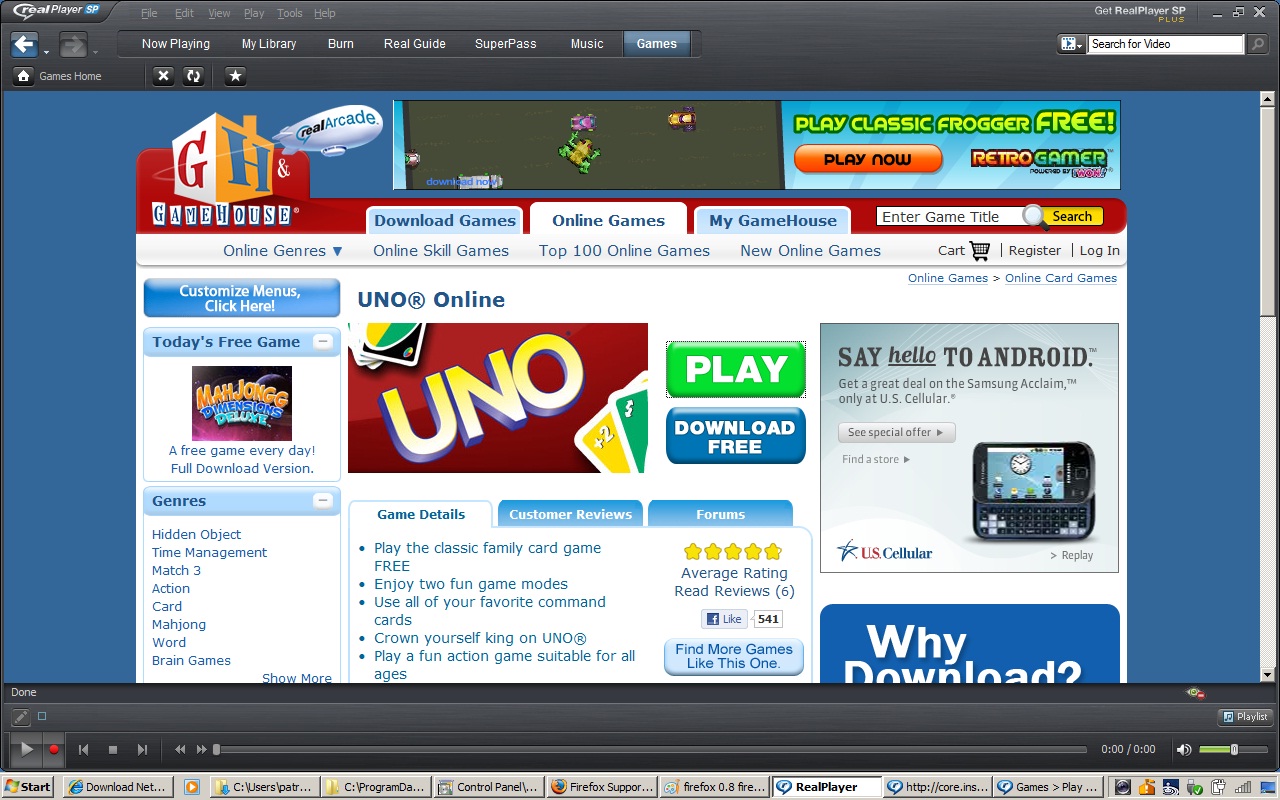Viewport: 1280px width, 800px height.
Task: Click the playback seek bar
Action: tap(650, 749)
